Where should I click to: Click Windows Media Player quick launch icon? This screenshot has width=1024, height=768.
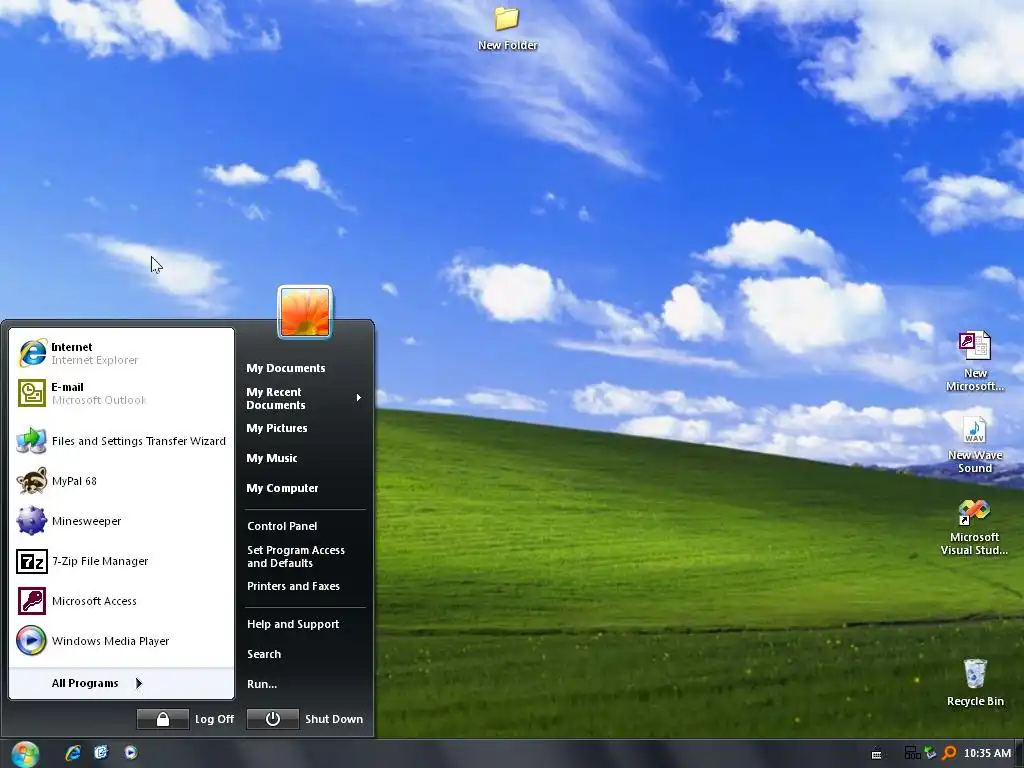[131, 753]
